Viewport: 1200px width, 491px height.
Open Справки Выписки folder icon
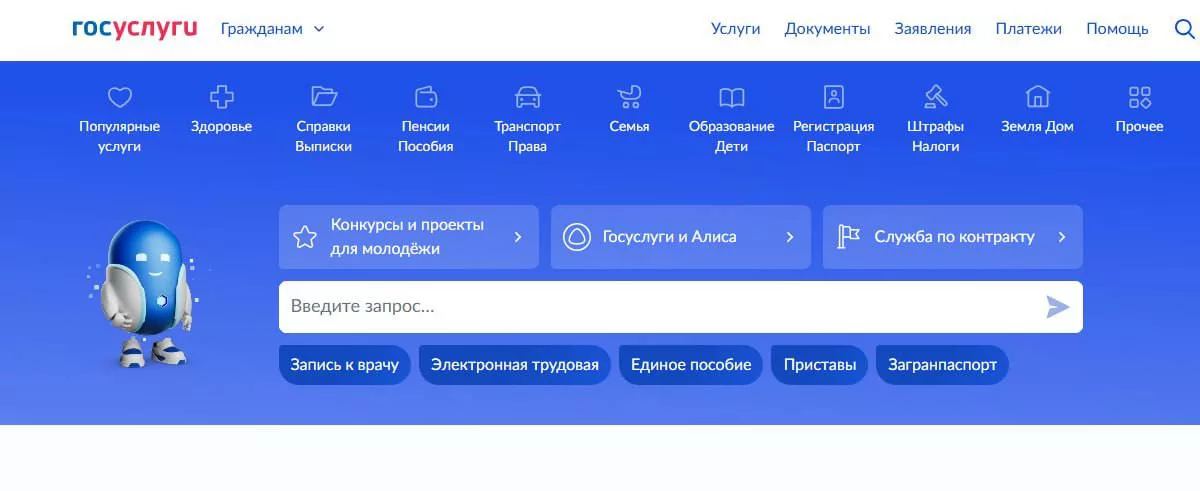click(x=323, y=97)
